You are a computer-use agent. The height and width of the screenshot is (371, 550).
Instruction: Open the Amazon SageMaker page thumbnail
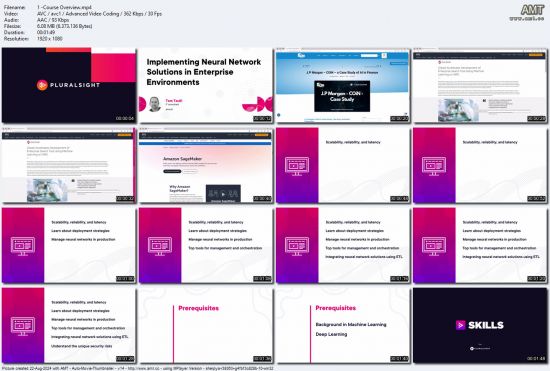click(206, 165)
